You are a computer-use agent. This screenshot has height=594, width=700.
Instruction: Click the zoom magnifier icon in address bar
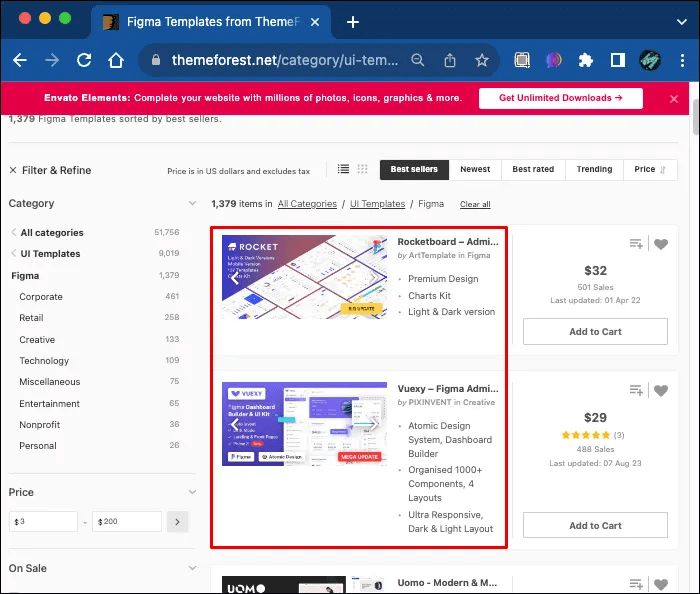point(417,60)
